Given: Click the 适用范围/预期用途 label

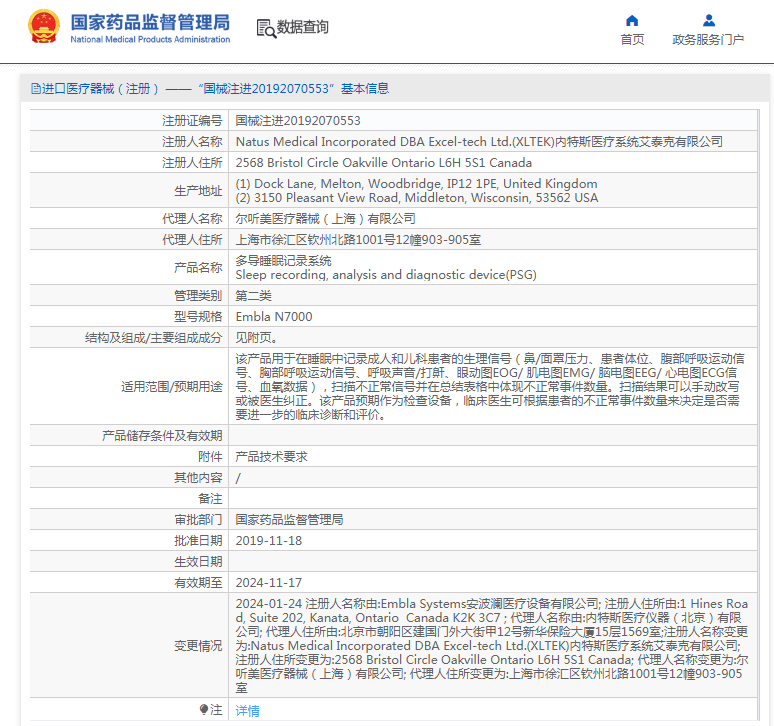Looking at the screenshot, I should click(x=172, y=386).
